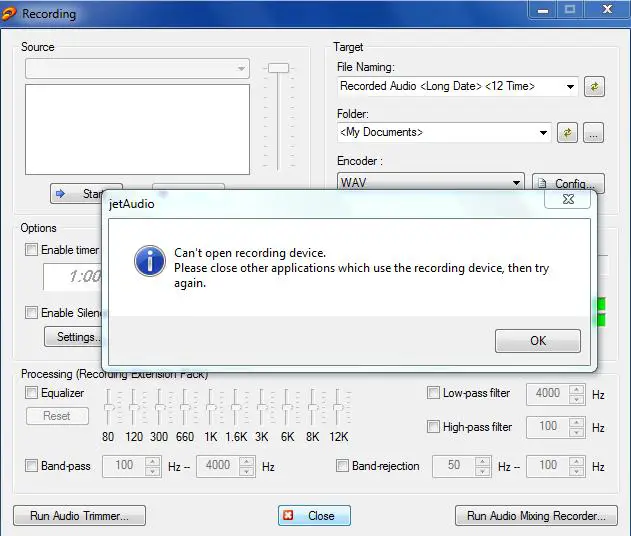Click the 3K equalizer band slider
Viewport: 631px width, 536px height.
click(x=261, y=407)
